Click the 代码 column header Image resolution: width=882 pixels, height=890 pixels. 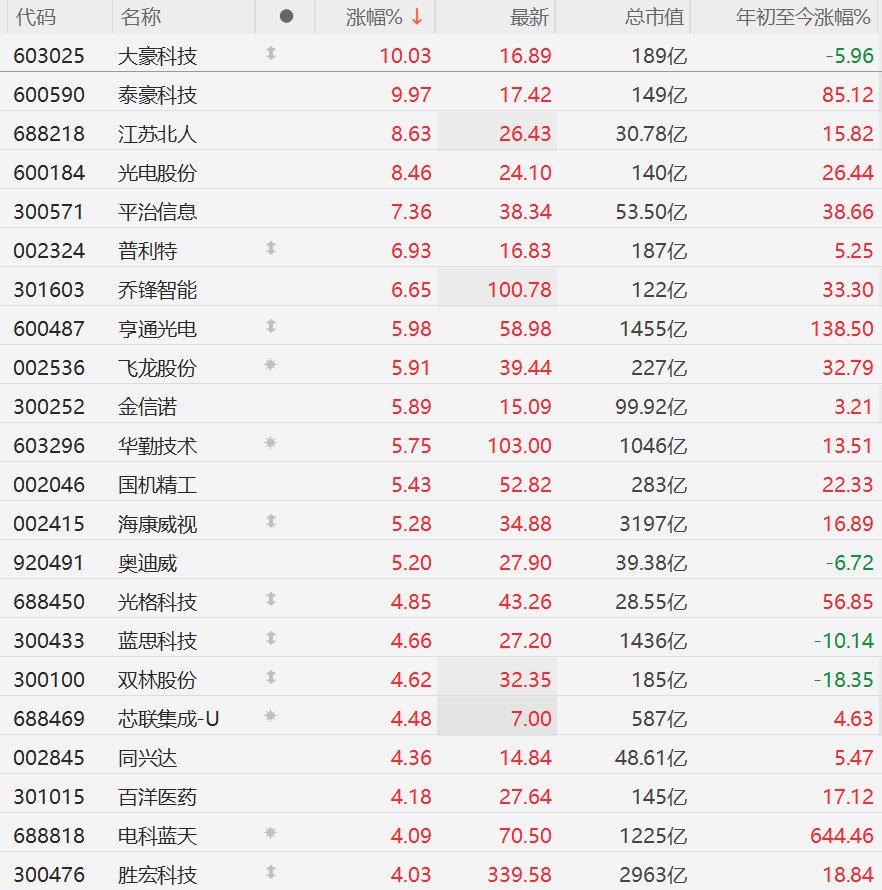(x=36, y=17)
